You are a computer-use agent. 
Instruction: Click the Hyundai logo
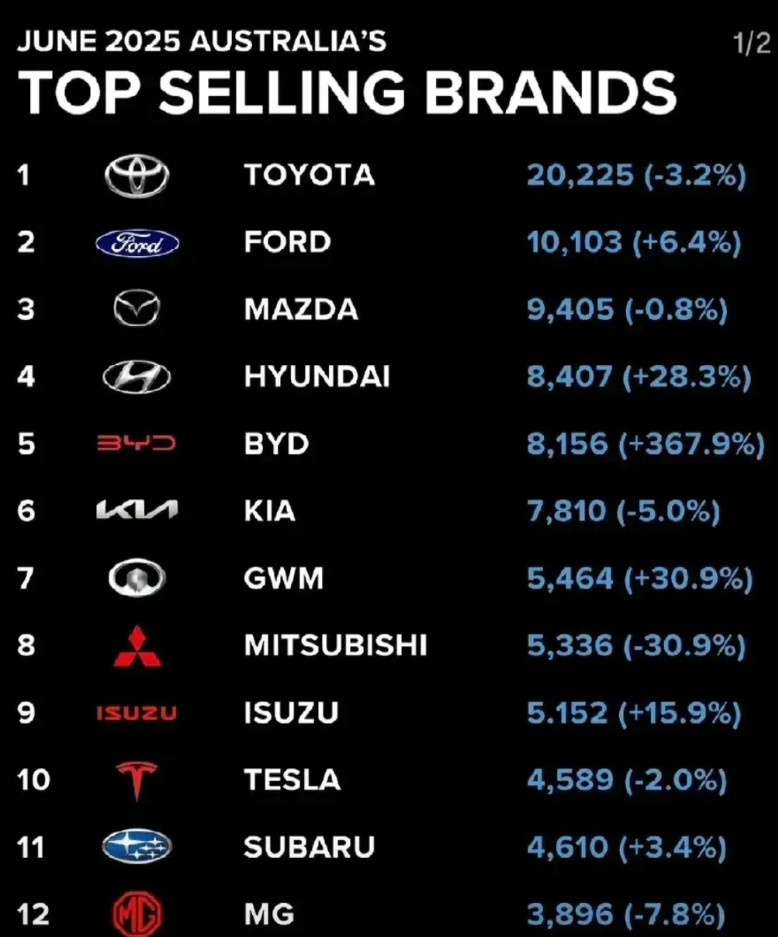(x=137, y=377)
